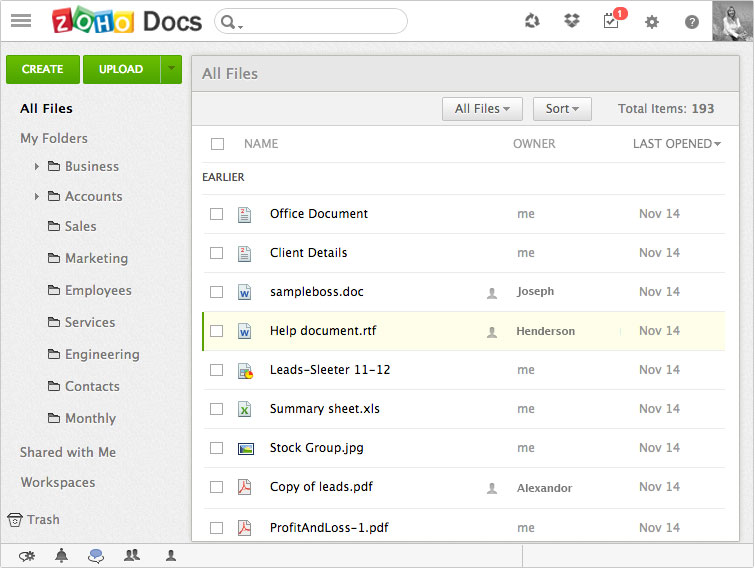The image size is (755, 569).
Task: Open tasks icon with notification badge
Action: 612,21
